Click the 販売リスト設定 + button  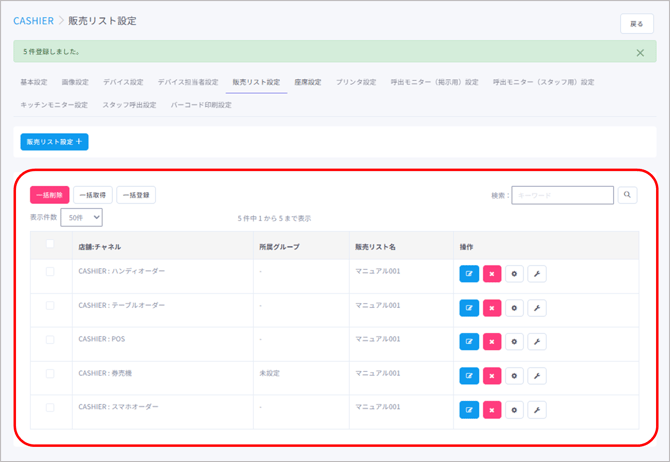(x=55, y=142)
